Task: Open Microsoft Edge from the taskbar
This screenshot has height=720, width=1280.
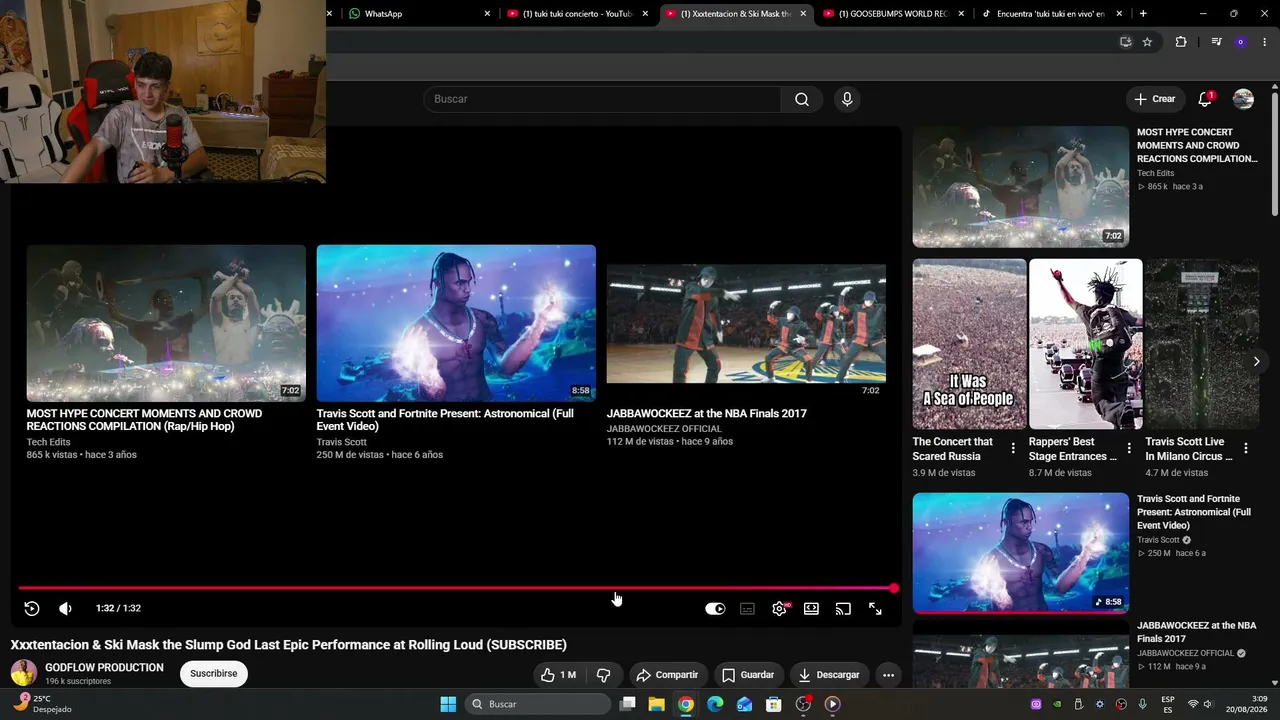Action: [x=715, y=704]
